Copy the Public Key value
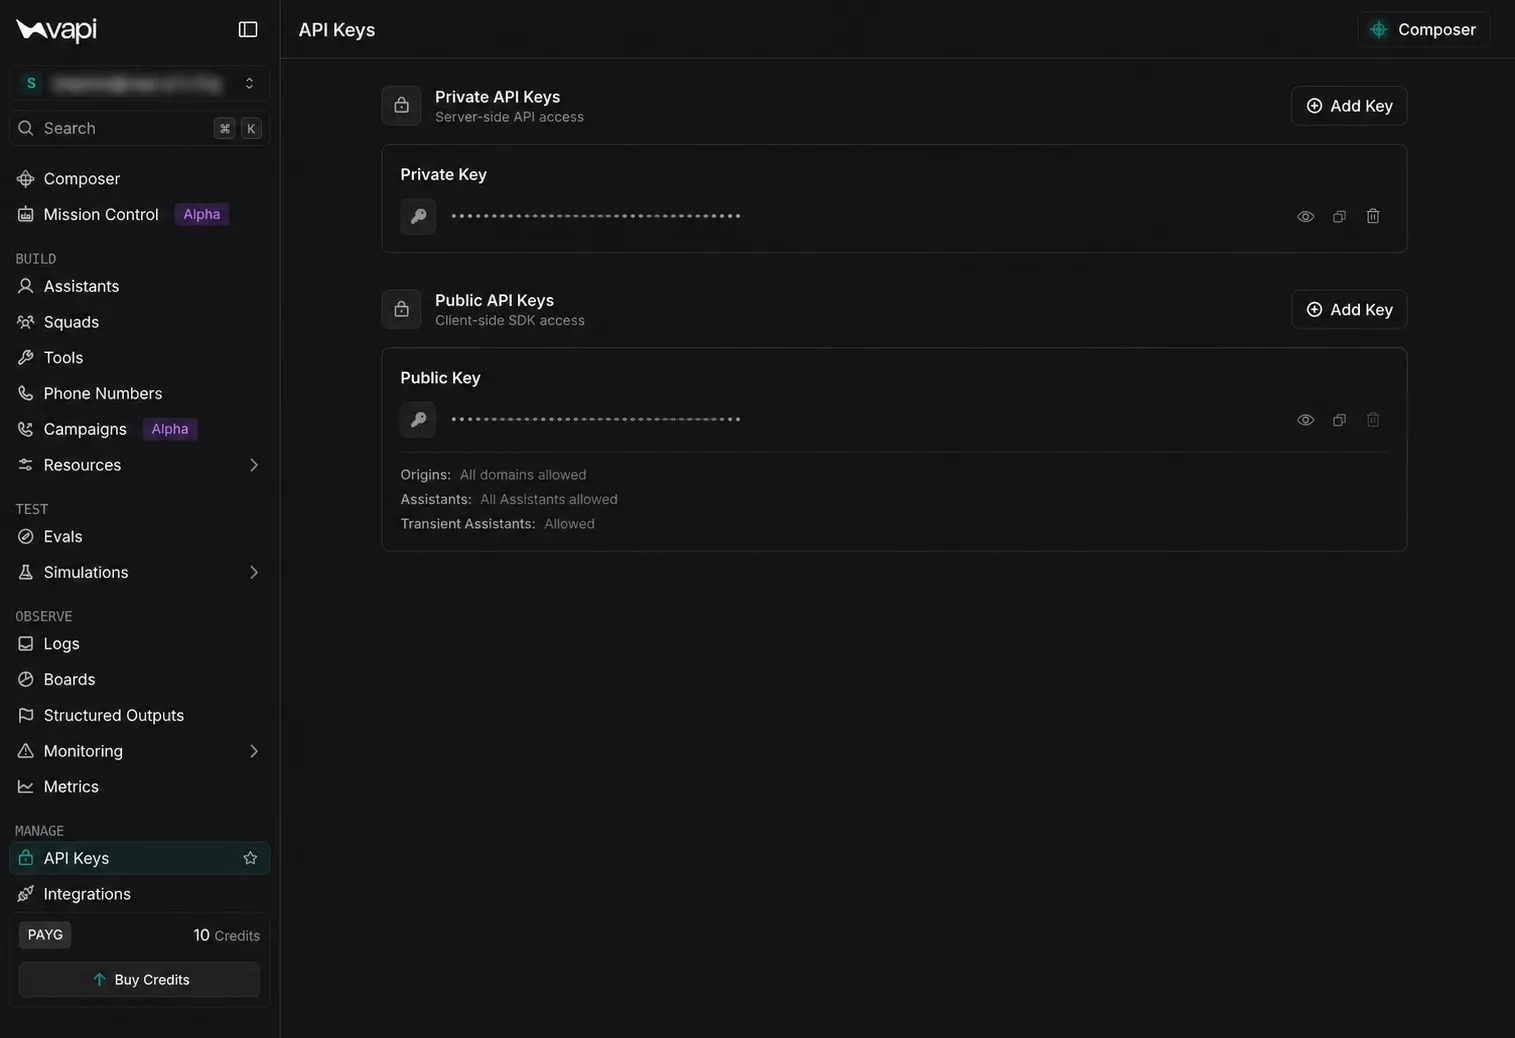The width and height of the screenshot is (1515, 1038). click(x=1339, y=420)
